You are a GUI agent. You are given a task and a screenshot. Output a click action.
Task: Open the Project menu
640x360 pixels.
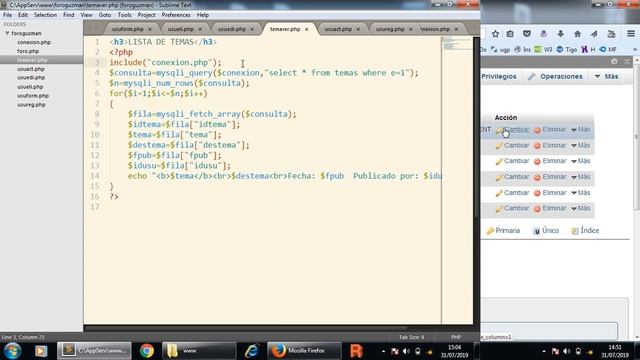146,15
